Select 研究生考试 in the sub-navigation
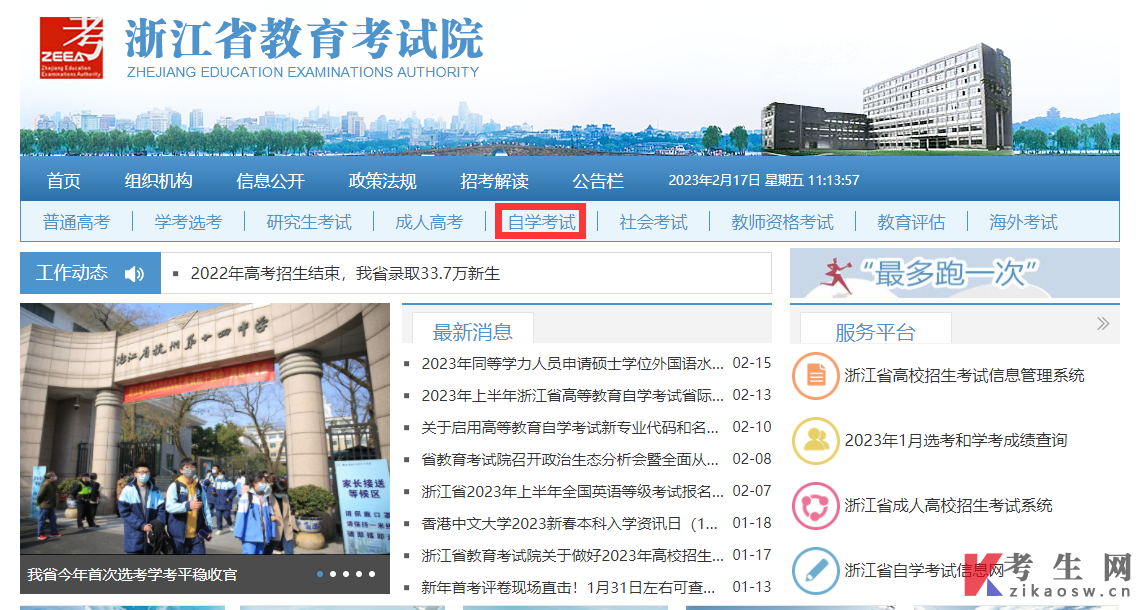 [x=308, y=222]
